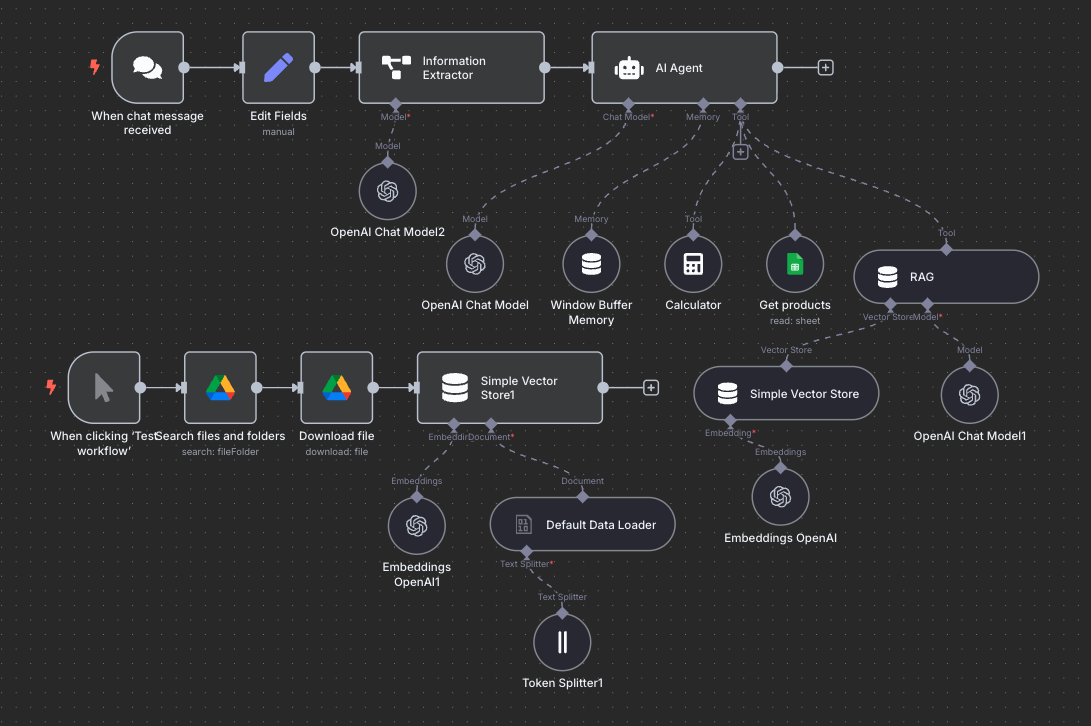Select the RAG tool node
This screenshot has width=1091, height=726.
coord(946,276)
